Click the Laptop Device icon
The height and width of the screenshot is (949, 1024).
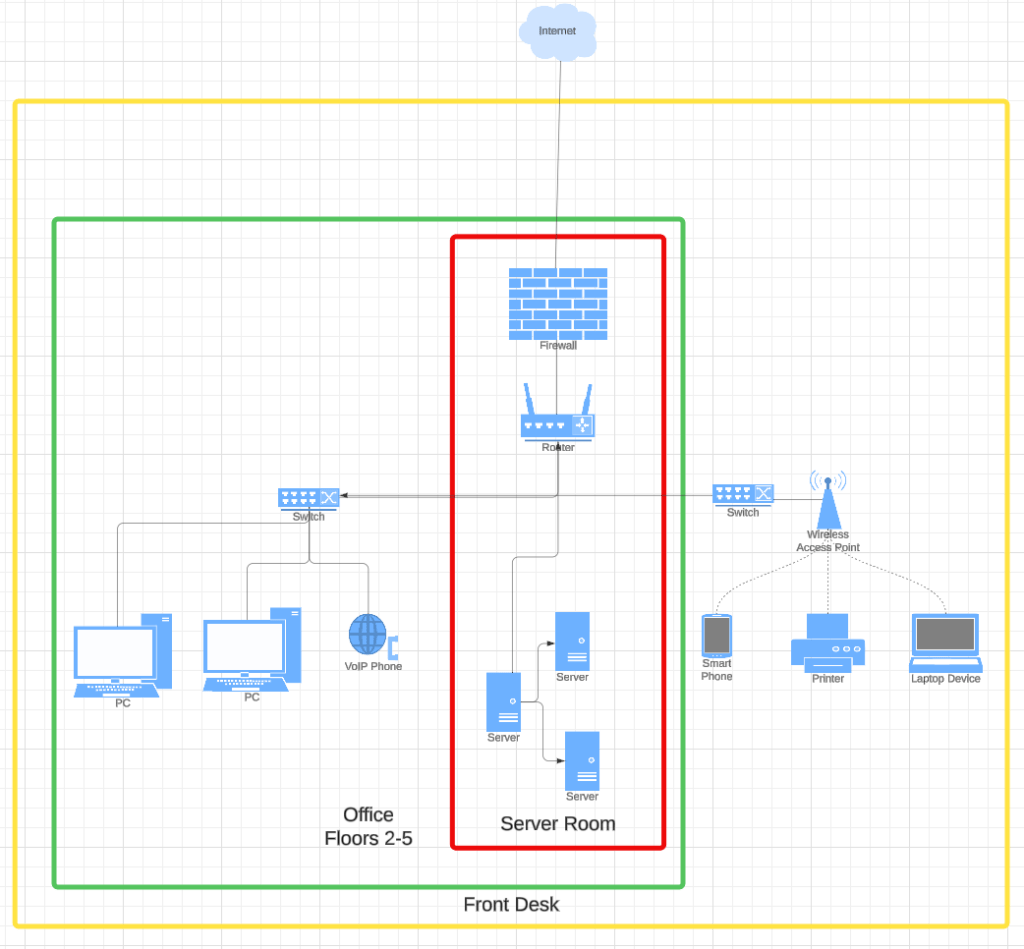(944, 640)
